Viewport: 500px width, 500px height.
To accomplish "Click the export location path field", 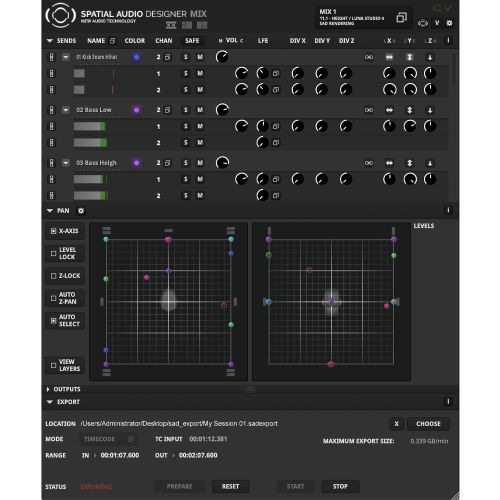I will pyautogui.click(x=179, y=424).
